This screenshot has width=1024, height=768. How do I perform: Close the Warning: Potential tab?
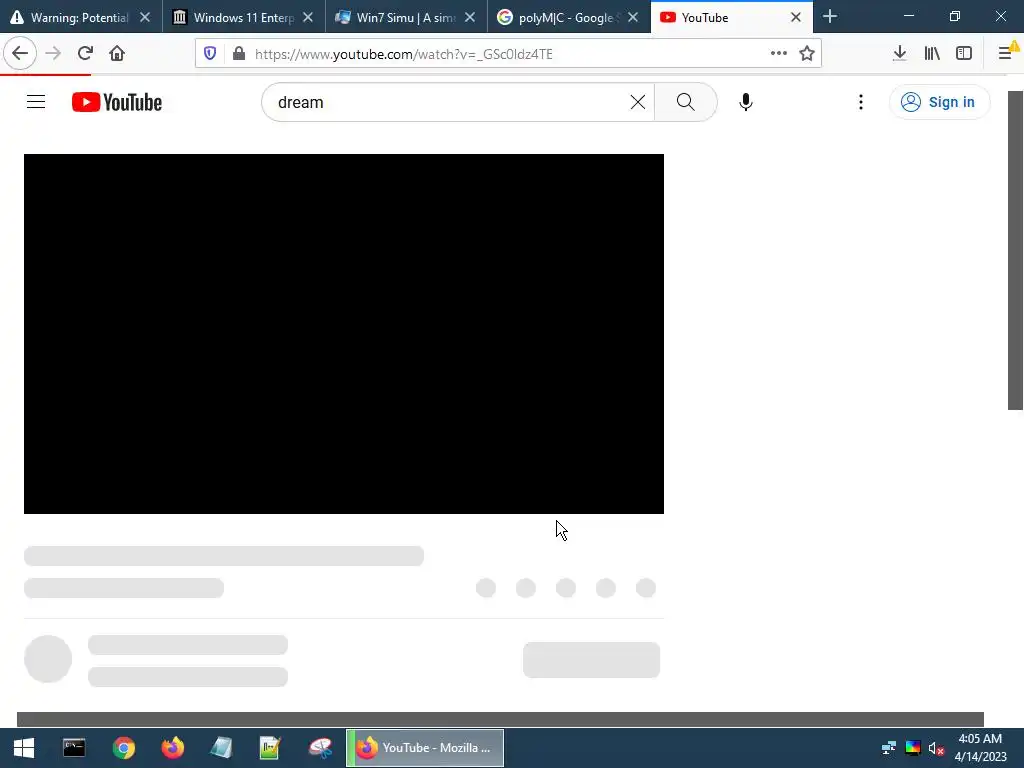(x=145, y=18)
